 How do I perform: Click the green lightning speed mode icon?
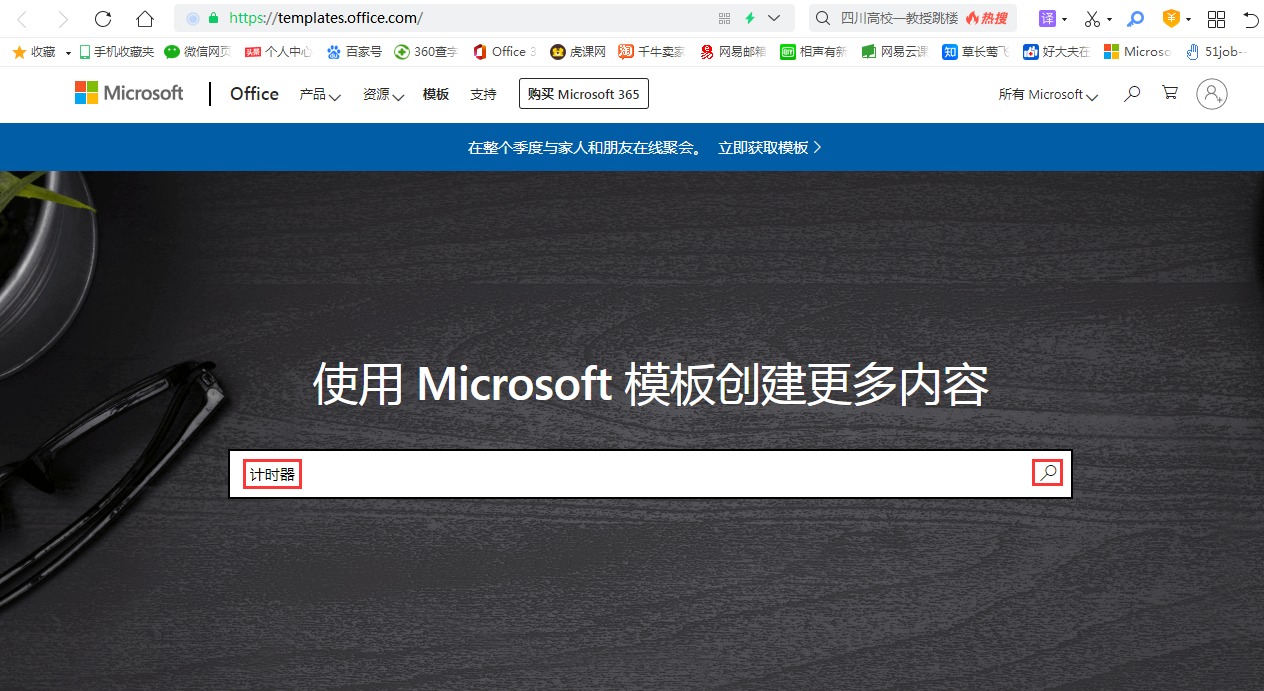tap(749, 18)
